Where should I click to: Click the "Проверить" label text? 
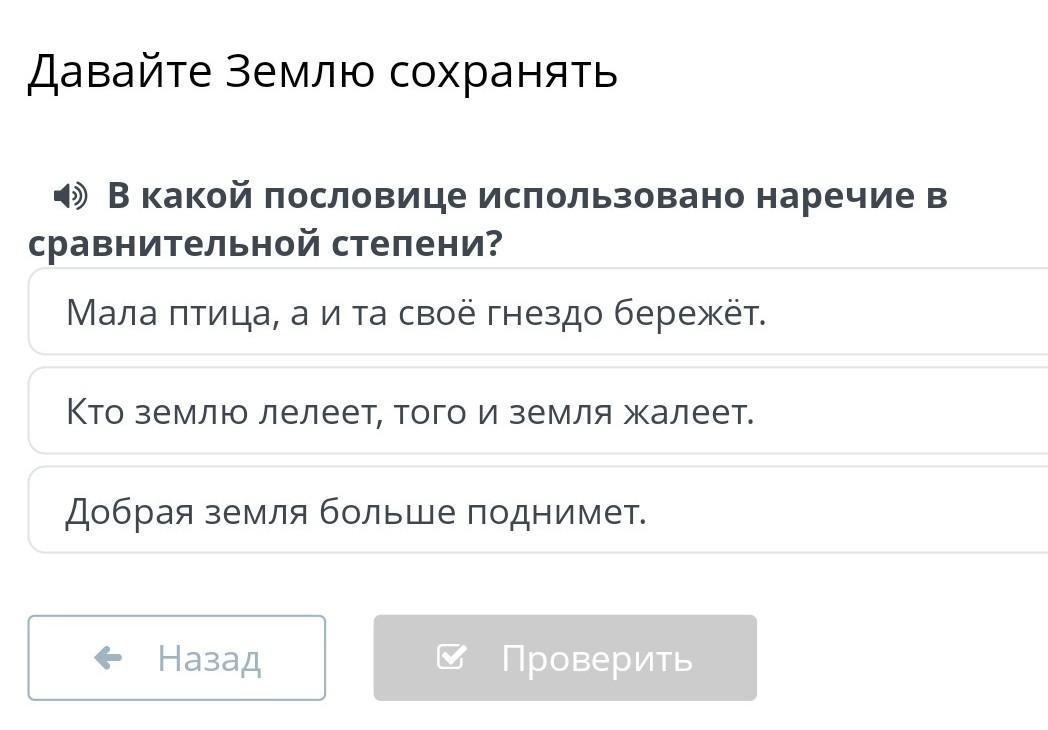[597, 659]
